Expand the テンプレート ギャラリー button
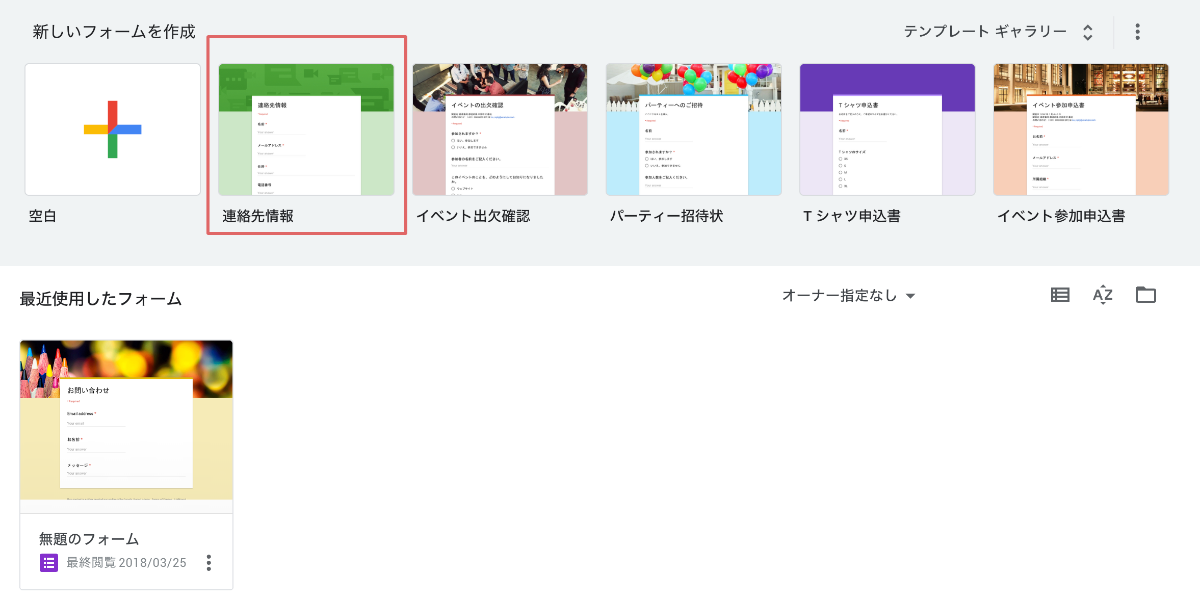 998,32
